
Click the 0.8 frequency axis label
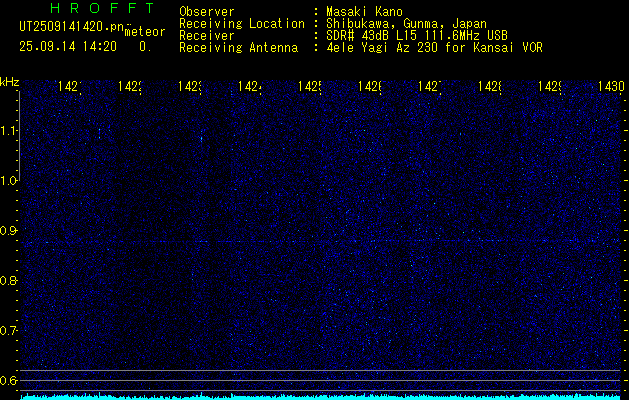9,280
